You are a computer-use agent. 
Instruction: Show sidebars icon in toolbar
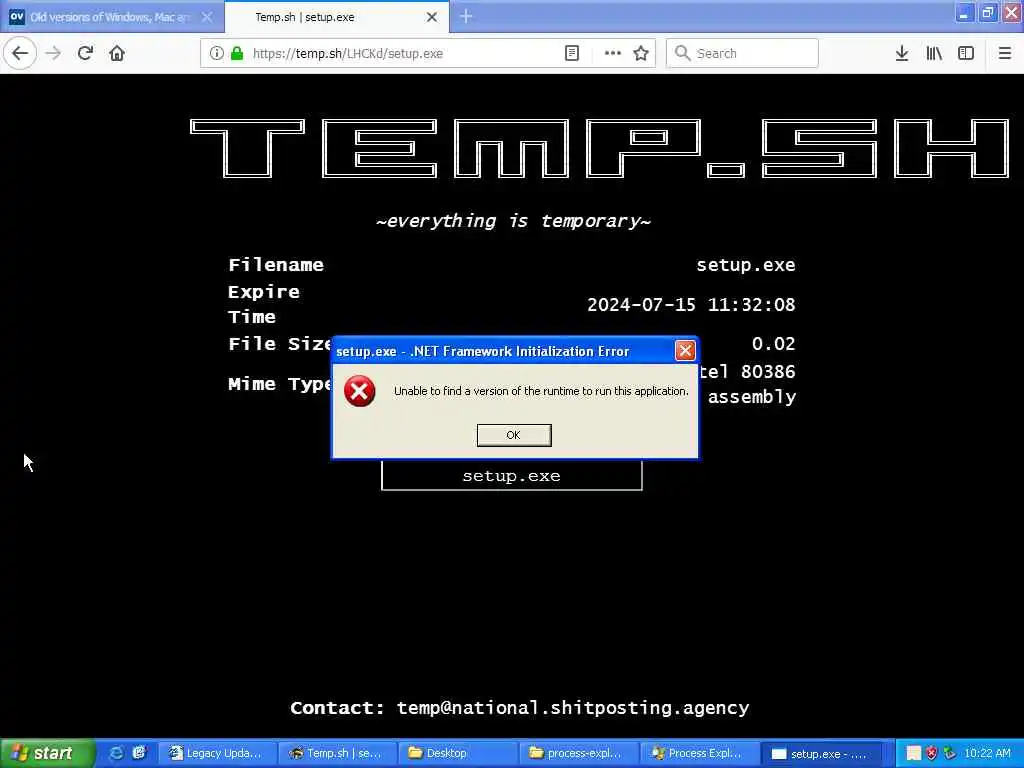pyautogui.click(x=966, y=54)
